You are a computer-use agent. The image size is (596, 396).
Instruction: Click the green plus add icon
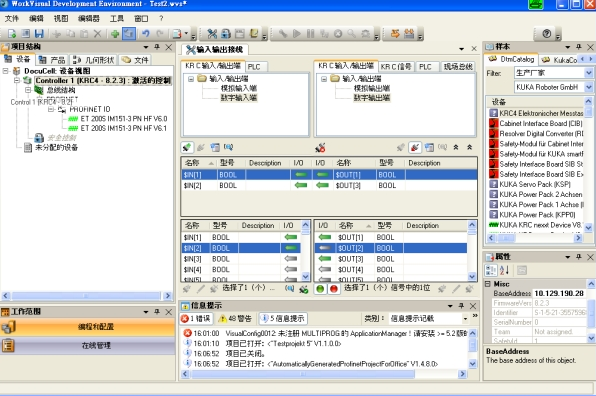[115, 34]
